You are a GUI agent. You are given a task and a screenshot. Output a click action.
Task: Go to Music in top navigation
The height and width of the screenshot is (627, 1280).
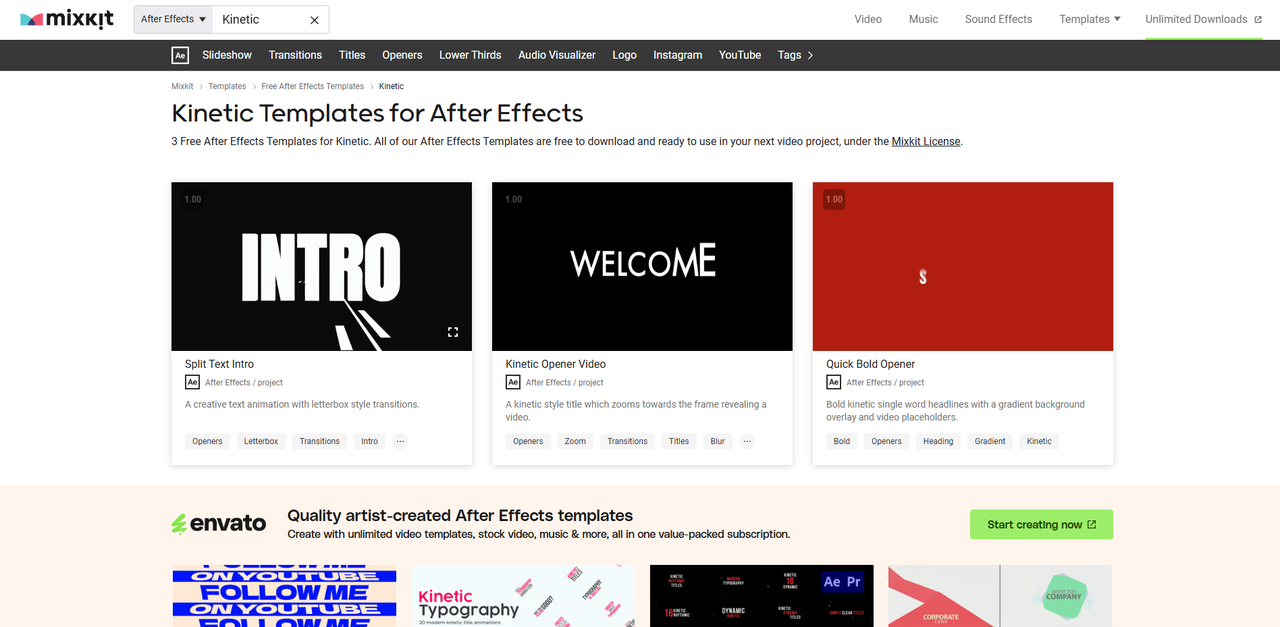[x=923, y=19]
